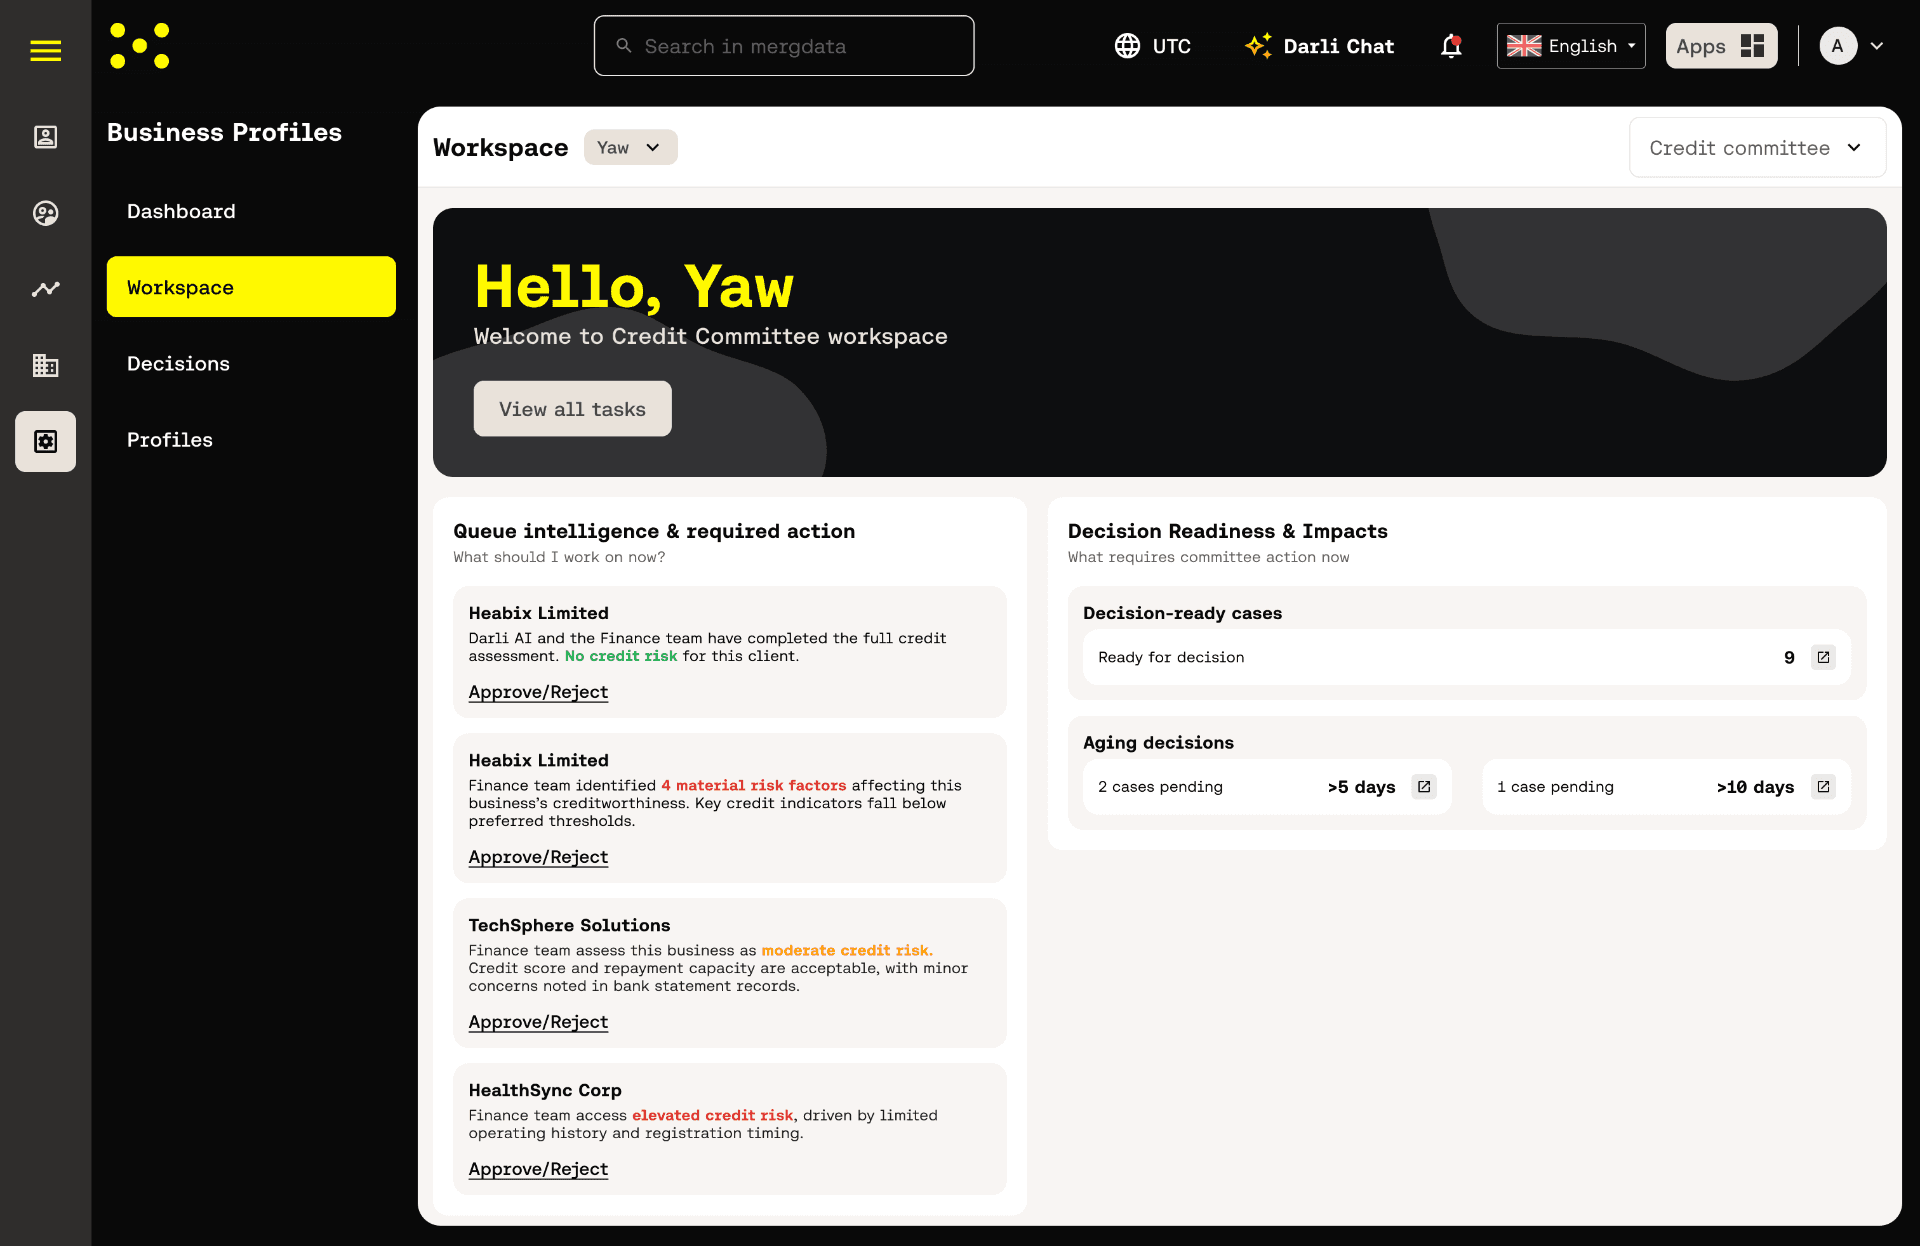Click the building company sidebar icon
The image size is (1920, 1246).
(x=45, y=365)
